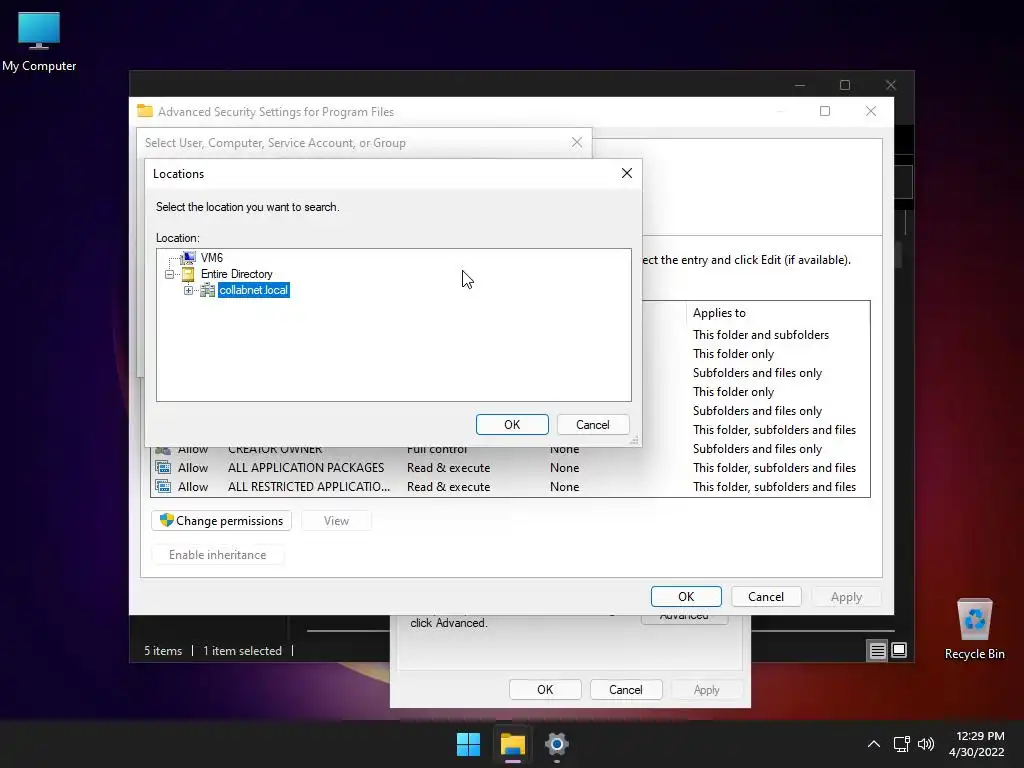Viewport: 1024px width, 768px height.
Task: Open Settings from the taskbar
Action: point(556,744)
